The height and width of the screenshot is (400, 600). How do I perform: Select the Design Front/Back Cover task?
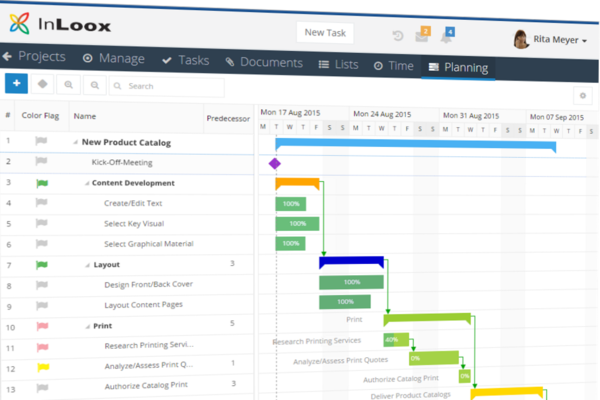(x=148, y=284)
